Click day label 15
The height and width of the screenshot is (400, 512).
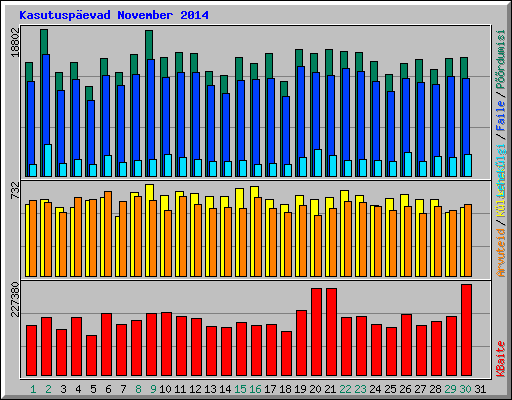click(x=240, y=389)
